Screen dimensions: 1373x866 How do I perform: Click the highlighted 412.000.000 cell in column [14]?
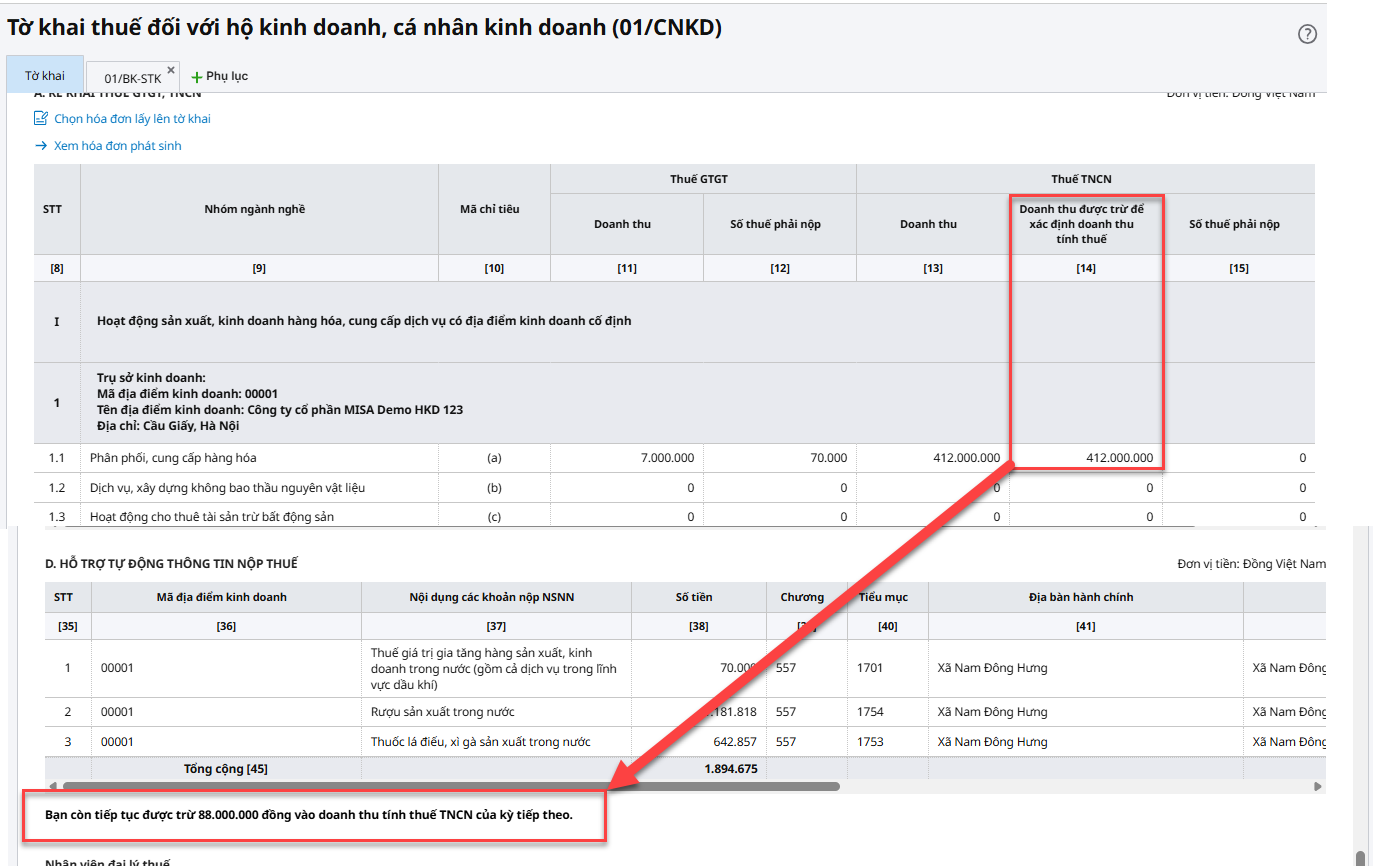click(x=1086, y=458)
